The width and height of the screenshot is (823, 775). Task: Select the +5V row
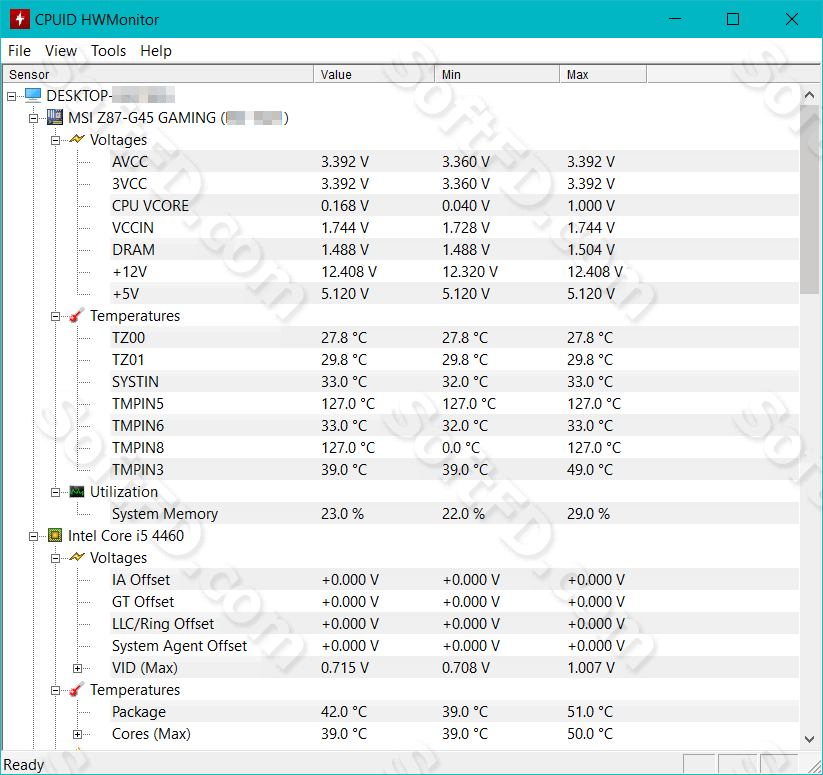coord(455,294)
